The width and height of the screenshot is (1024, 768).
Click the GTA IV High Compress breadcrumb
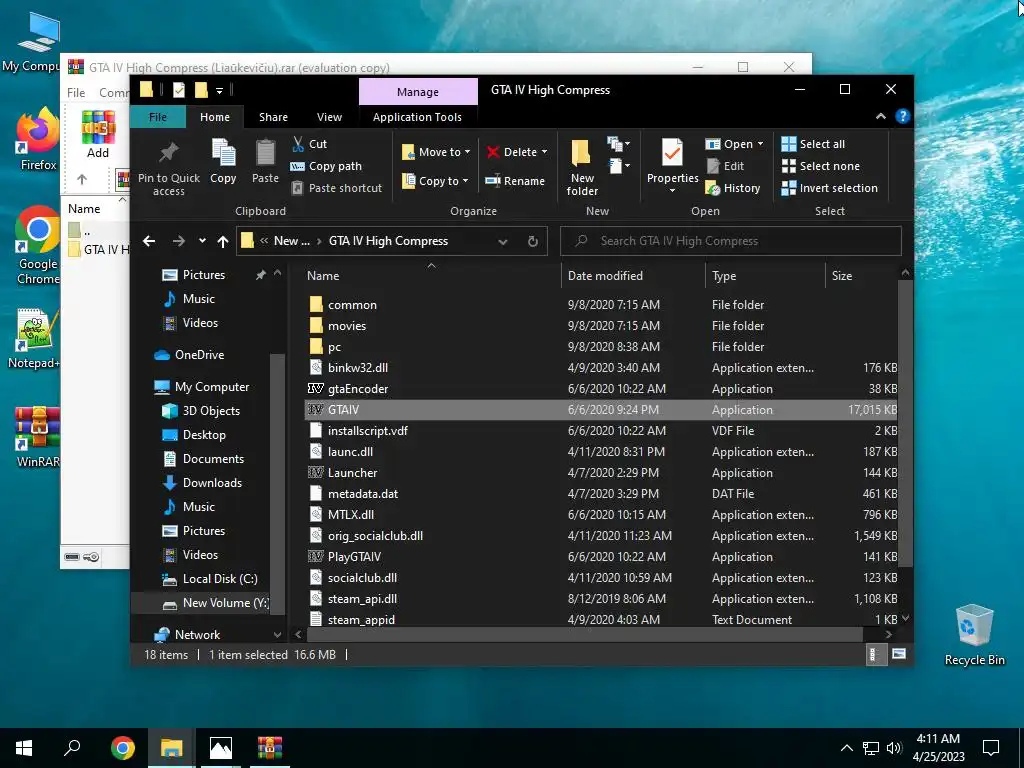389,241
